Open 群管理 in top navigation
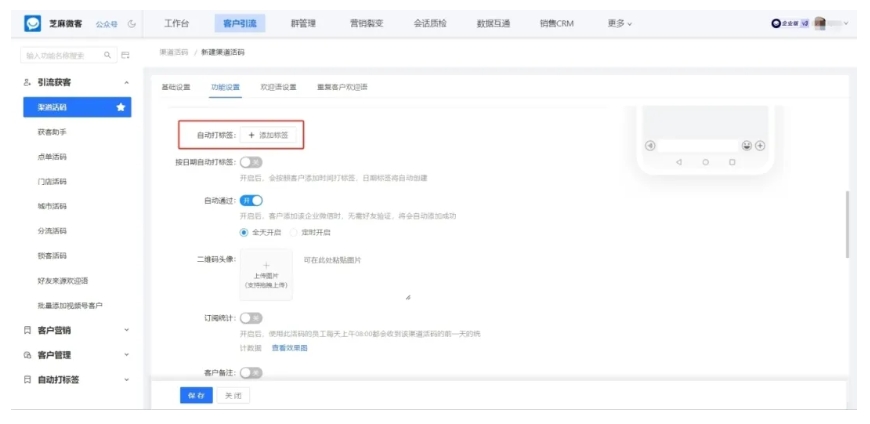The image size is (870, 424). [303, 23]
